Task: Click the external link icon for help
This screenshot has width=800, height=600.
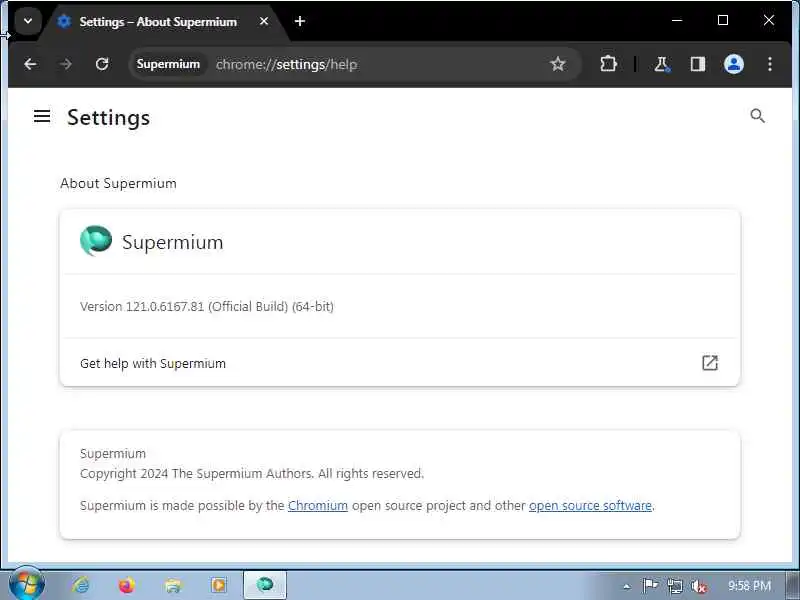Action: click(710, 363)
